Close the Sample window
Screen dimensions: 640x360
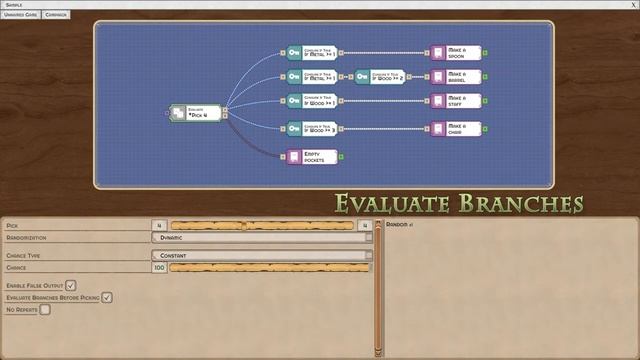(633, 5)
